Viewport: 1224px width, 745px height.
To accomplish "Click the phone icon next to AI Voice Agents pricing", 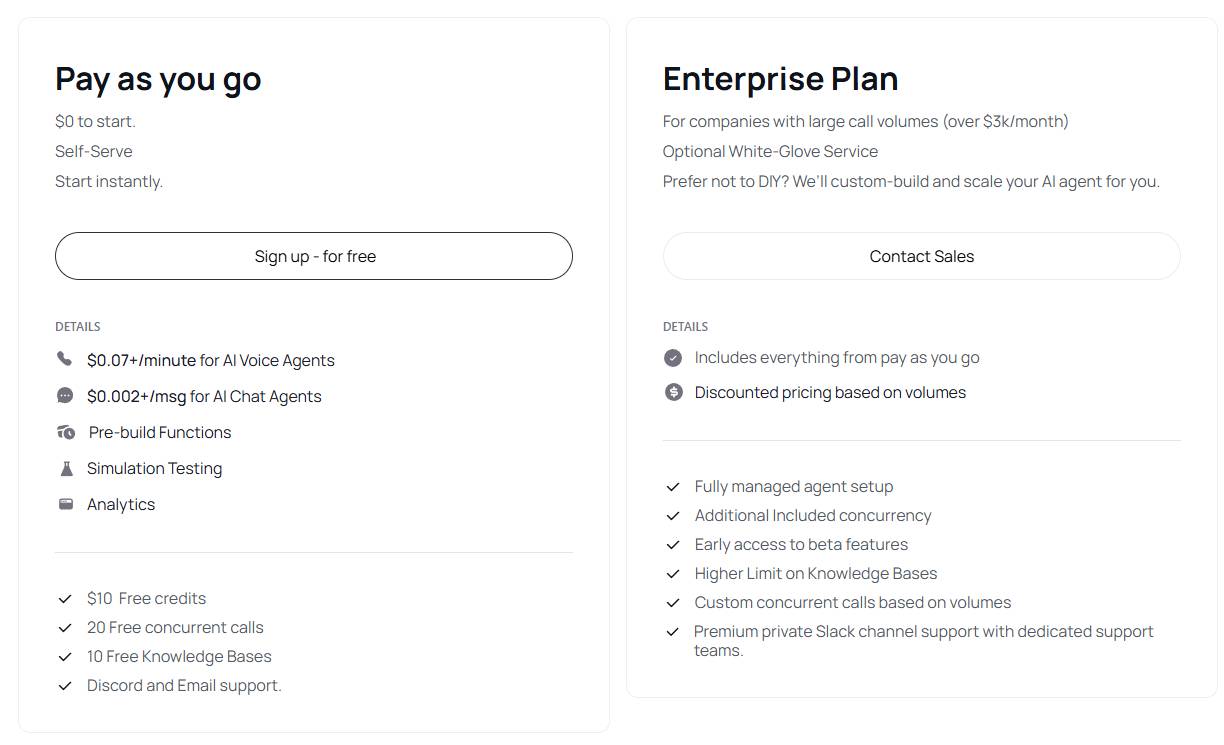I will pos(64,359).
